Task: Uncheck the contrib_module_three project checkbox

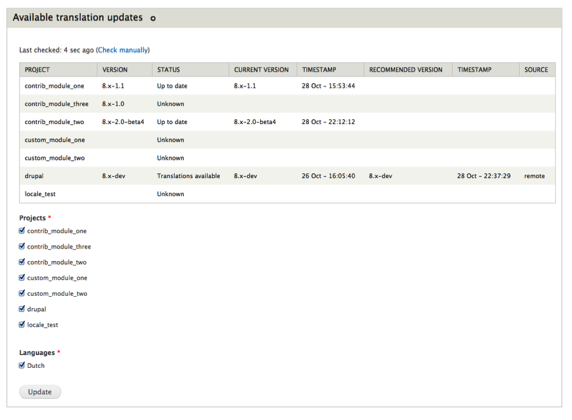Action: point(22,246)
